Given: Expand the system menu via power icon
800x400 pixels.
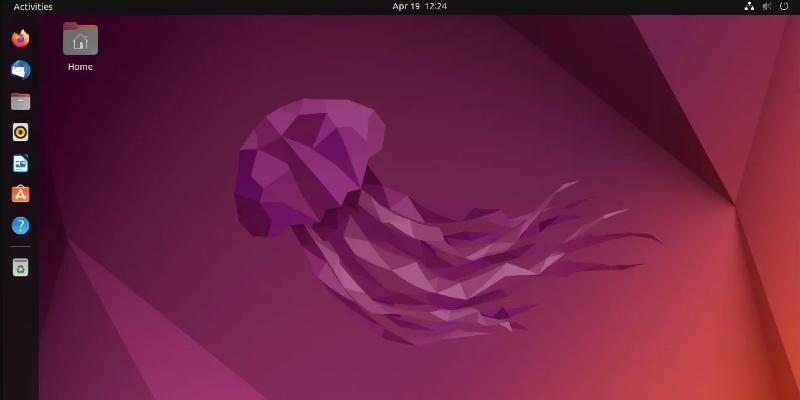Looking at the screenshot, I should click(785, 7).
